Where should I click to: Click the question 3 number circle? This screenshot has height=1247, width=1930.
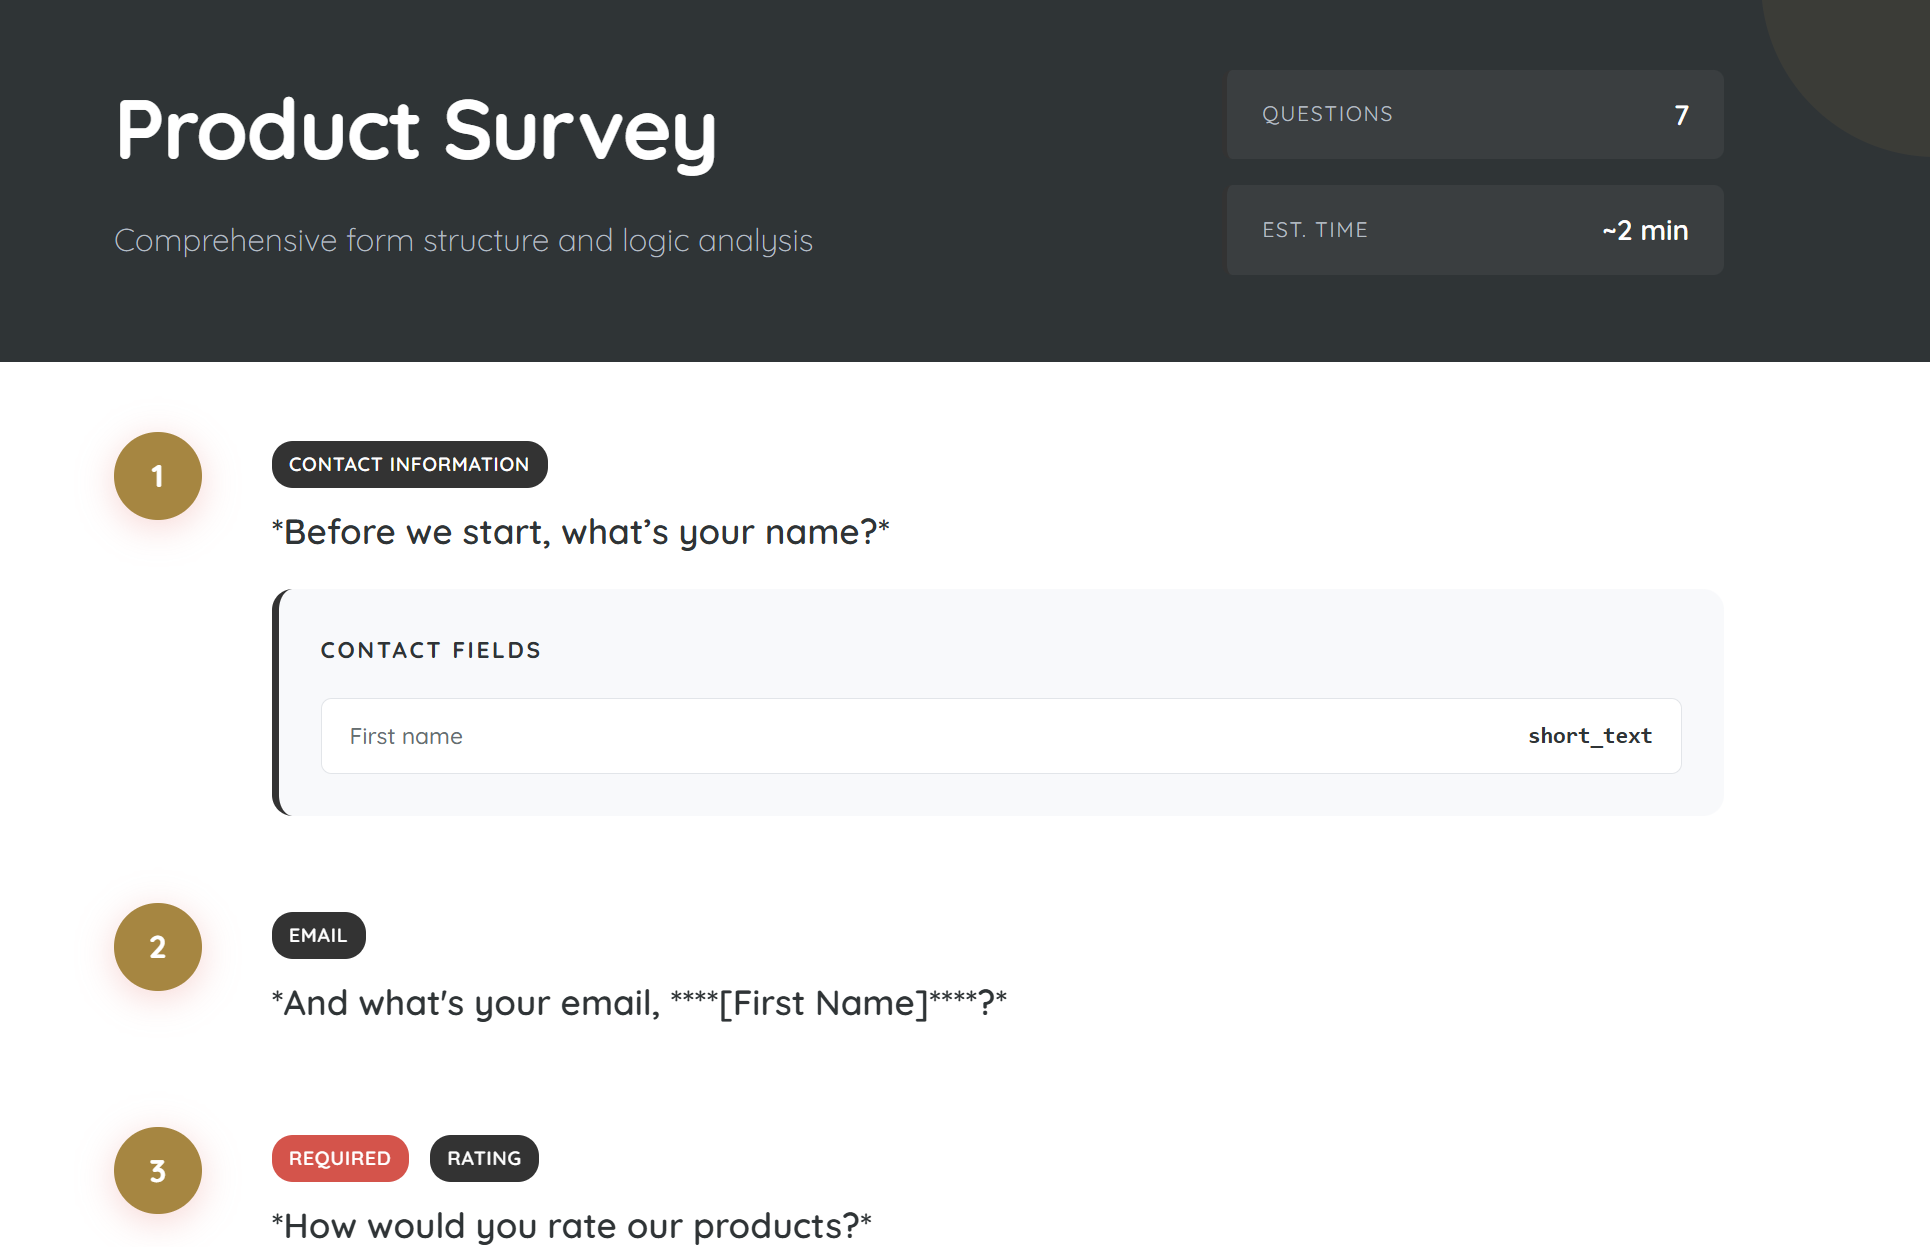(158, 1171)
